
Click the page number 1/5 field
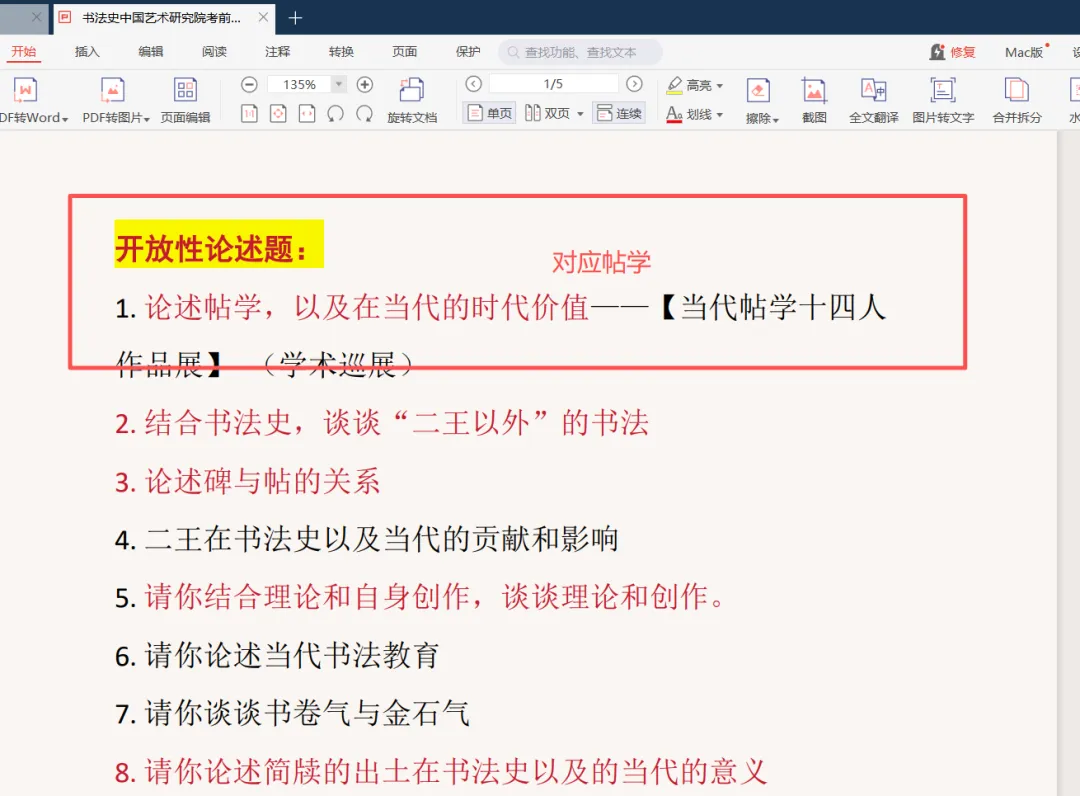tap(553, 84)
